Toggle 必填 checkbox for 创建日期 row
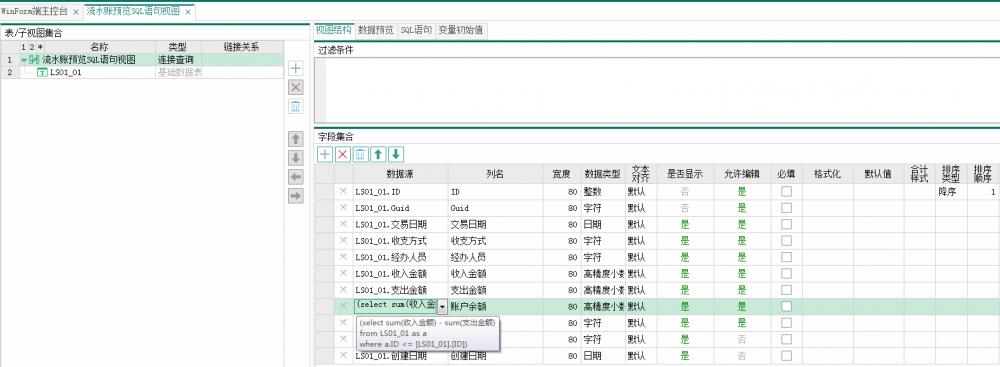1000x367 pixels. pos(786,356)
